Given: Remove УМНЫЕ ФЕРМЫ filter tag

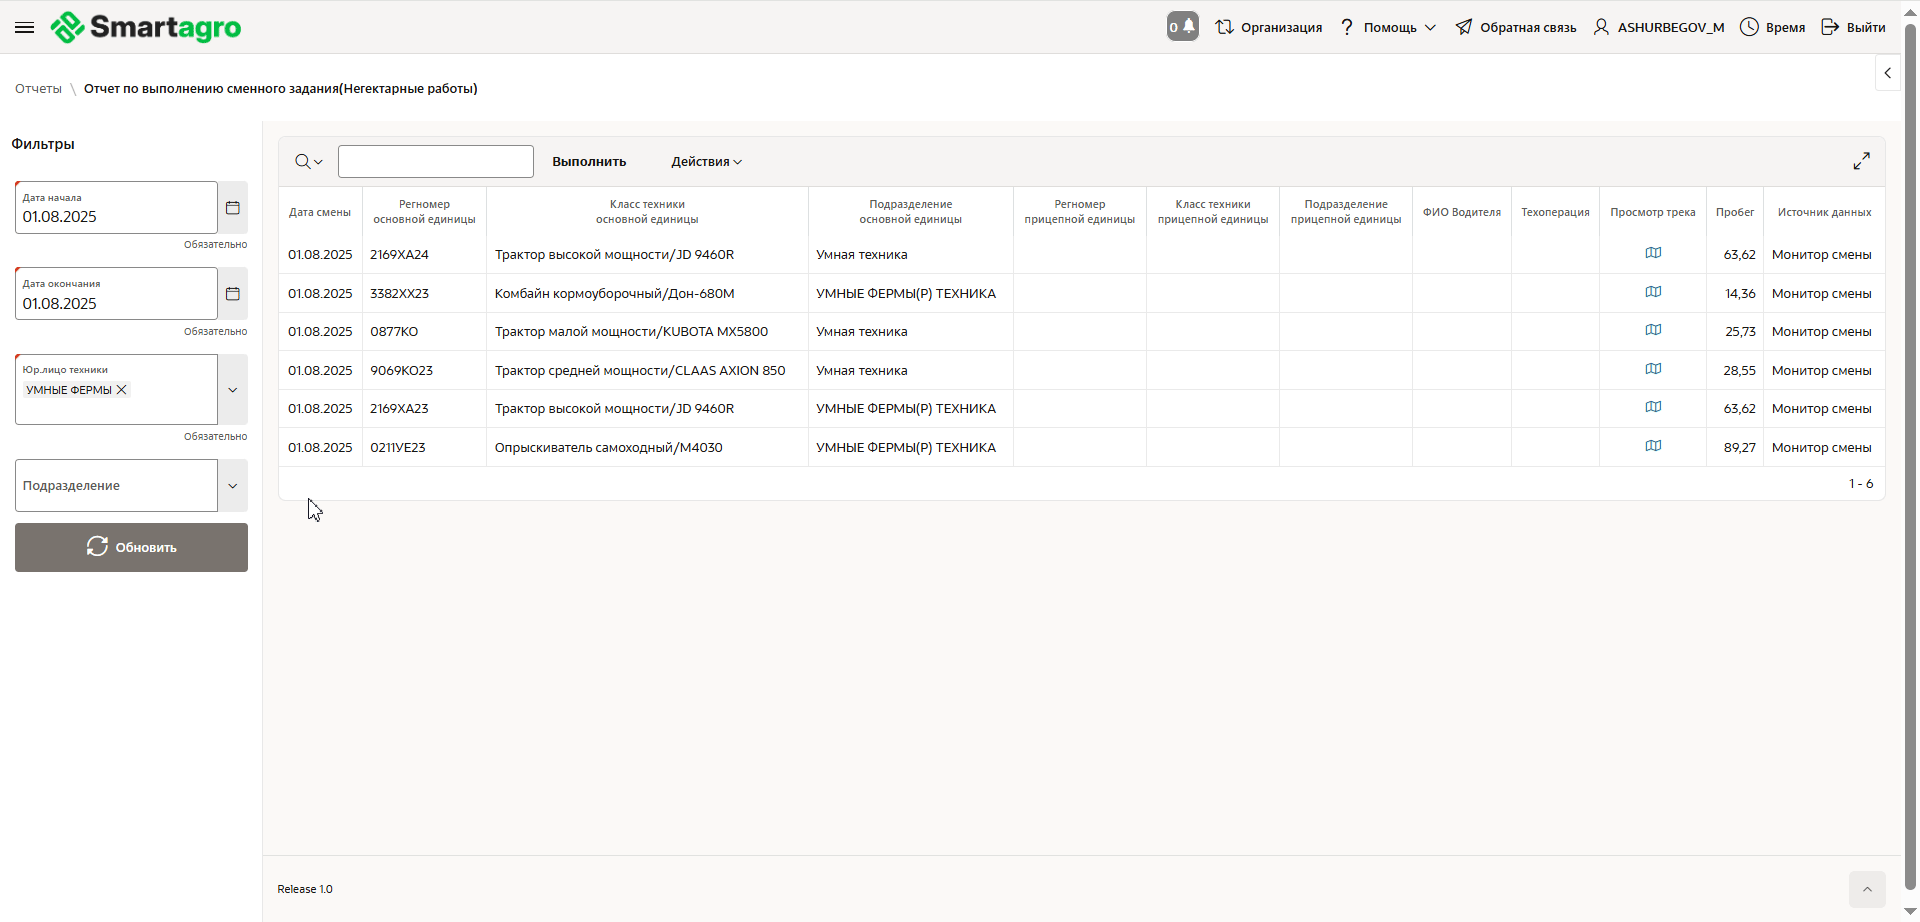Looking at the screenshot, I should [x=122, y=390].
